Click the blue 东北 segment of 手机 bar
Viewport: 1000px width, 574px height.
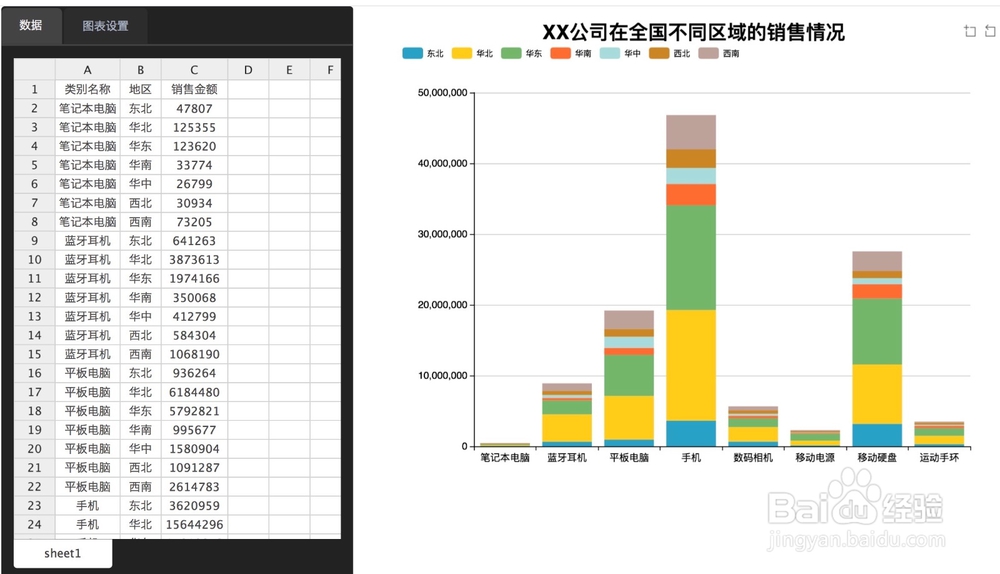pyautogui.click(x=691, y=434)
